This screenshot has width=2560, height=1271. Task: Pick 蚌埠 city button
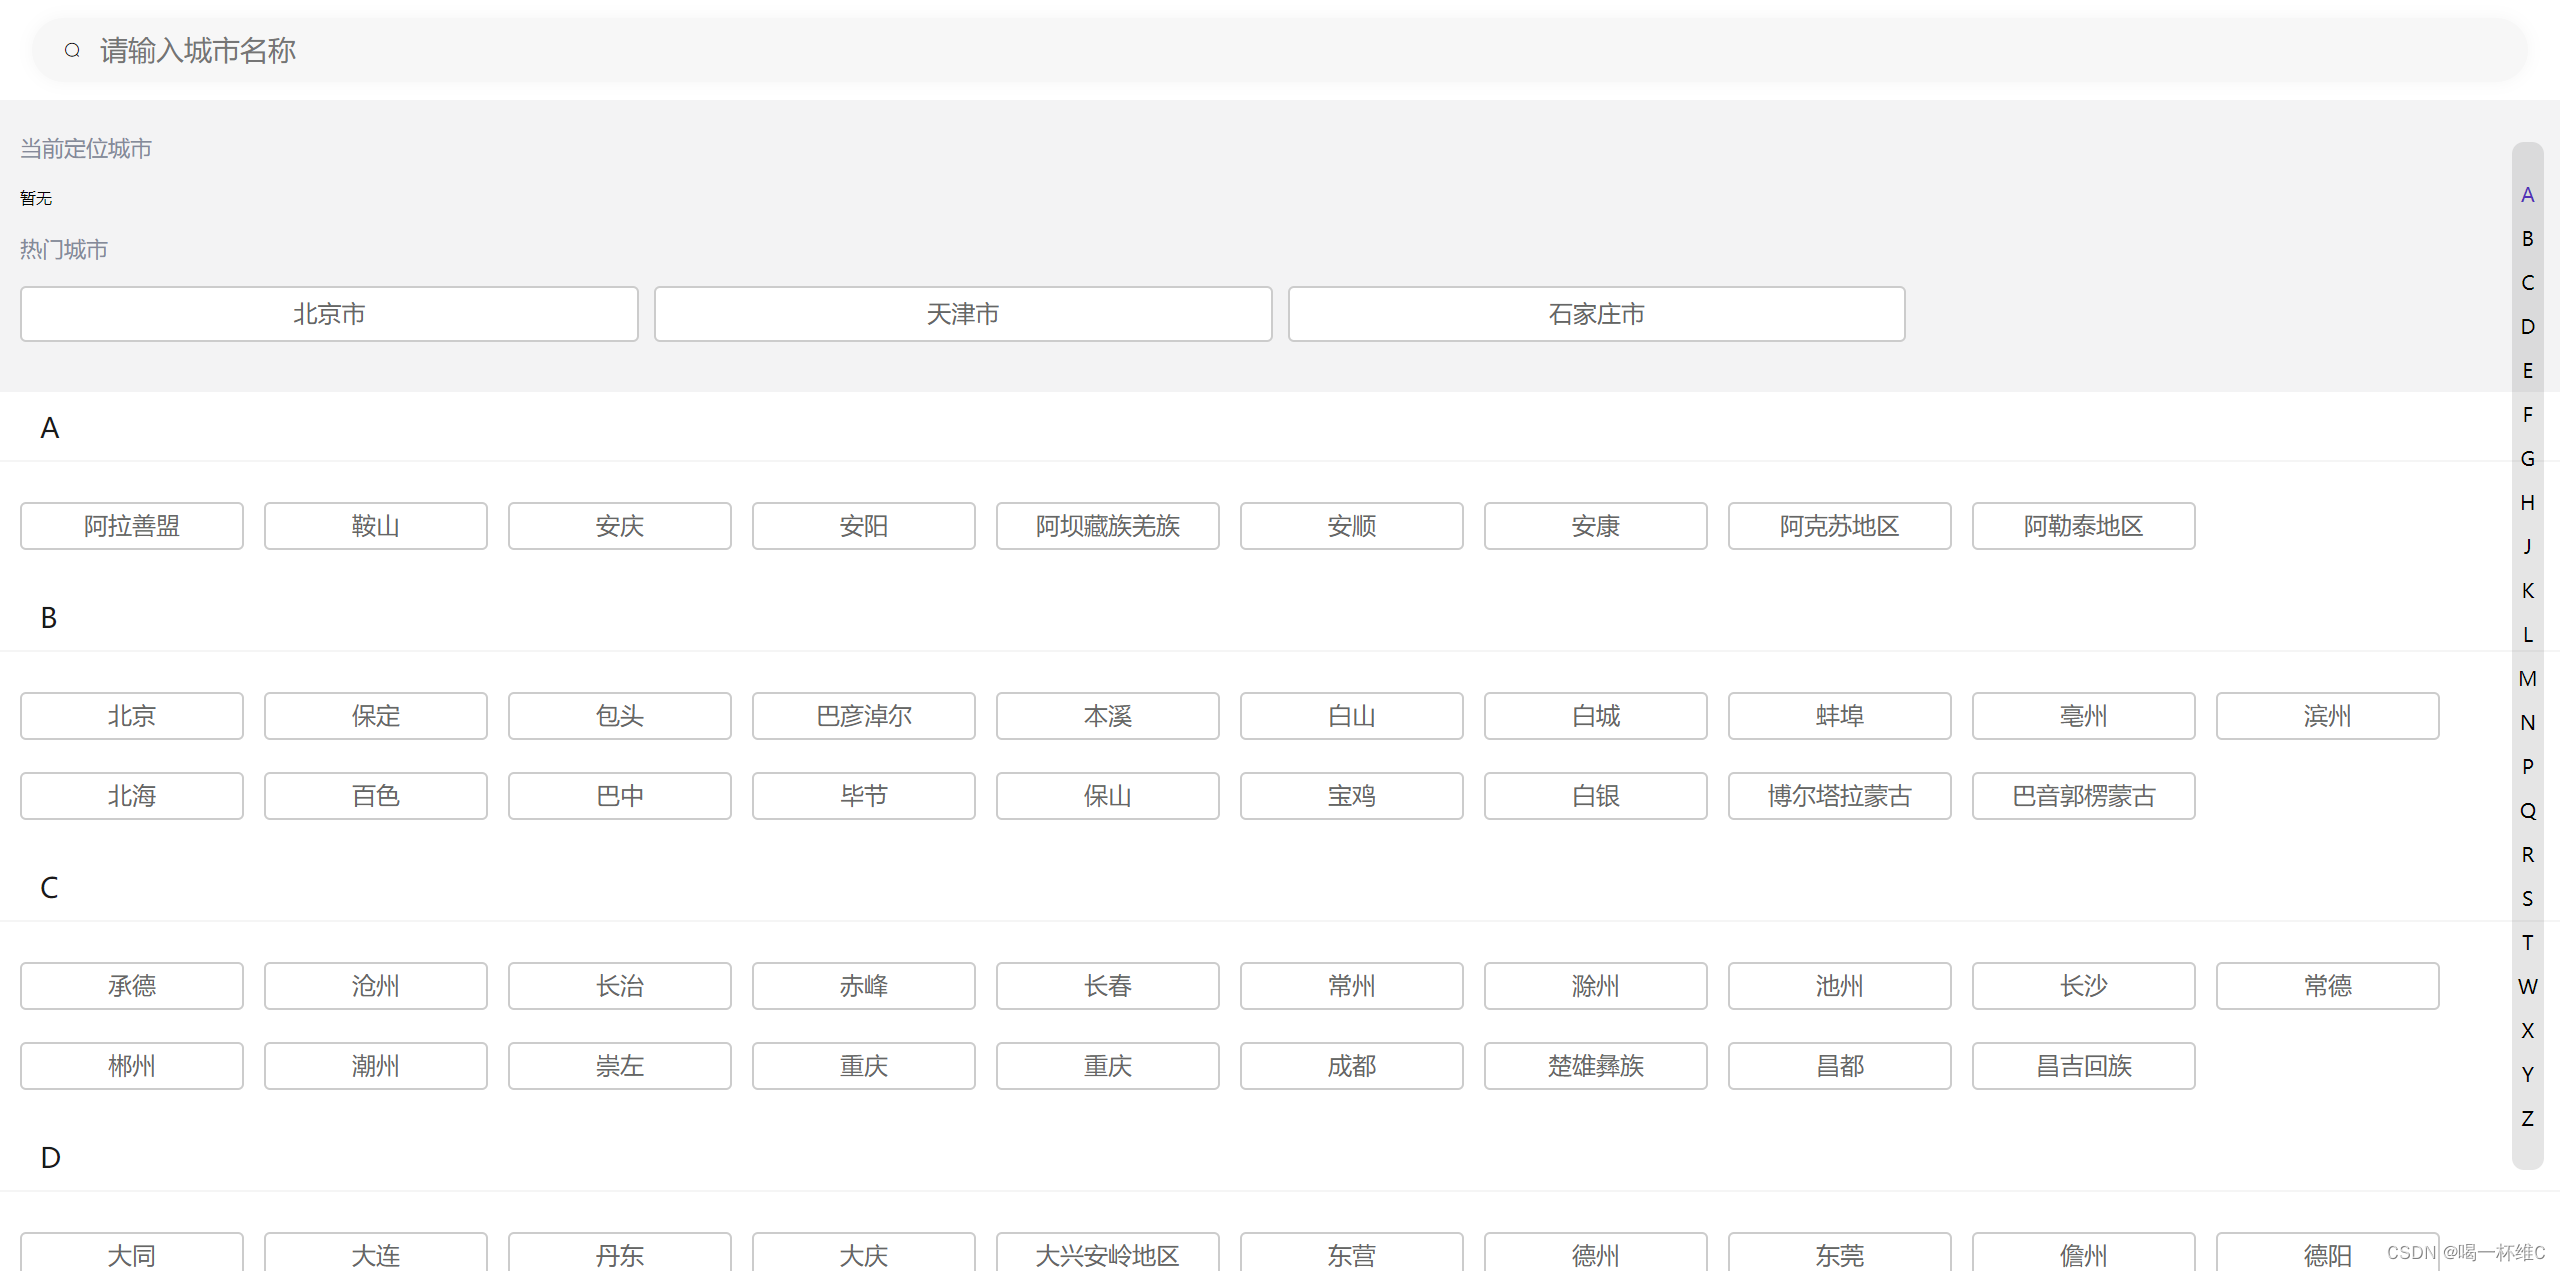[1840, 716]
